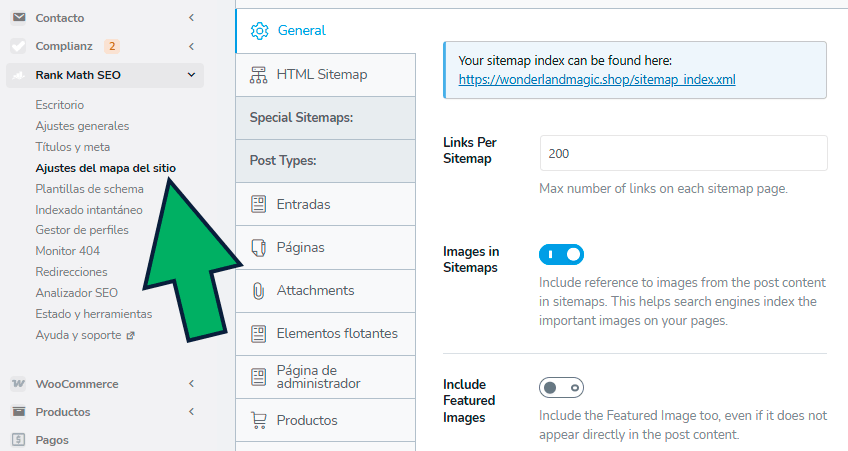The width and height of the screenshot is (848, 451).
Task: Click the Attachments paperclip icon
Action: (x=258, y=291)
